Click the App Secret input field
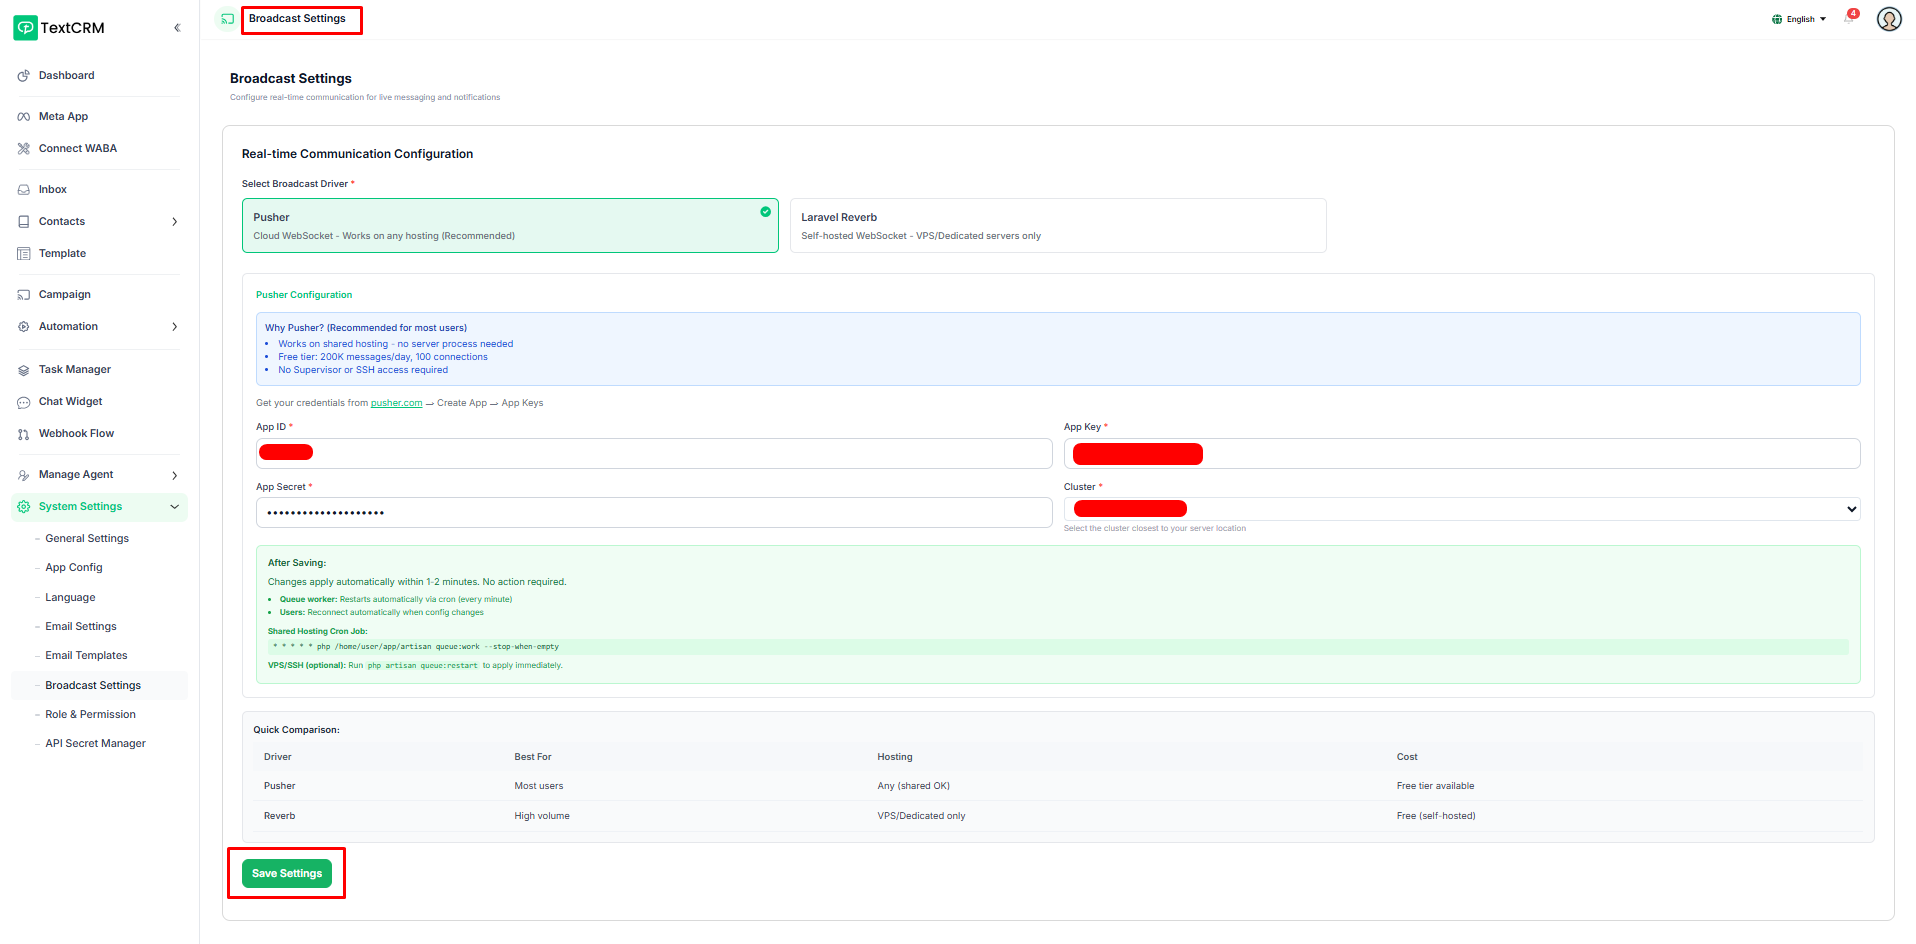Screen dimensions: 1916x944 coord(653,513)
